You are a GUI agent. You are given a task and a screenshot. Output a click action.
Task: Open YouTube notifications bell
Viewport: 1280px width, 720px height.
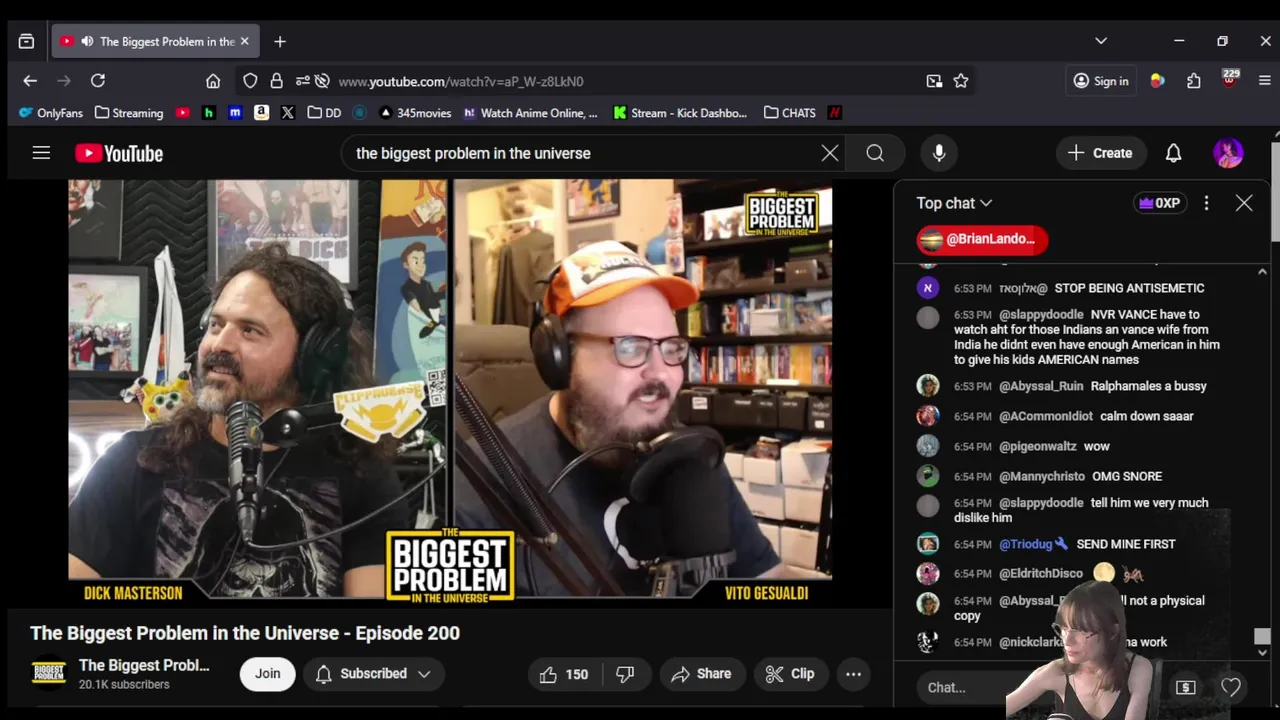click(x=1173, y=153)
